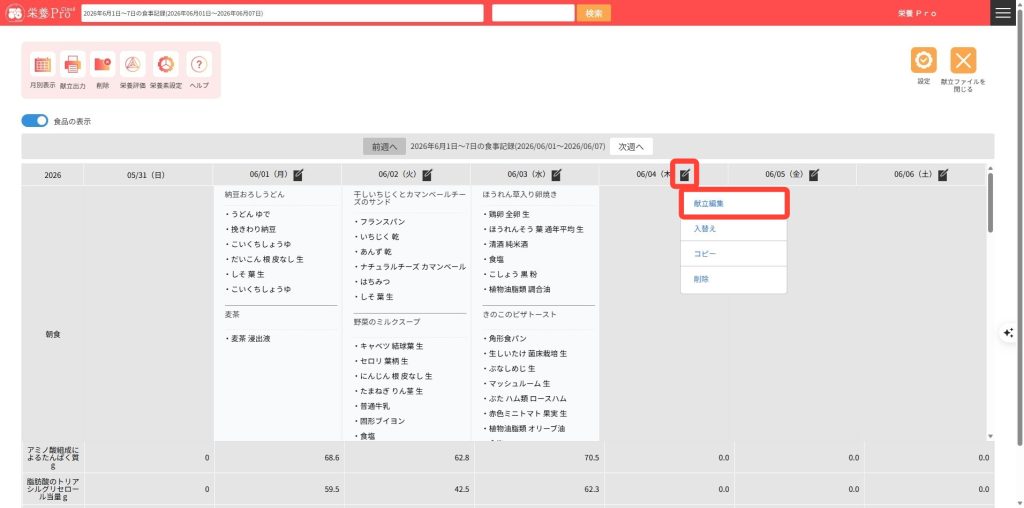The width and height of the screenshot is (1024, 508).
Task: Click the ほうれん草入り卵焼き dish title
Action: 520,195
